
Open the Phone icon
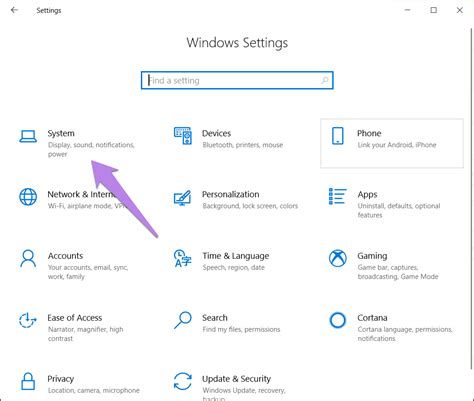338,136
